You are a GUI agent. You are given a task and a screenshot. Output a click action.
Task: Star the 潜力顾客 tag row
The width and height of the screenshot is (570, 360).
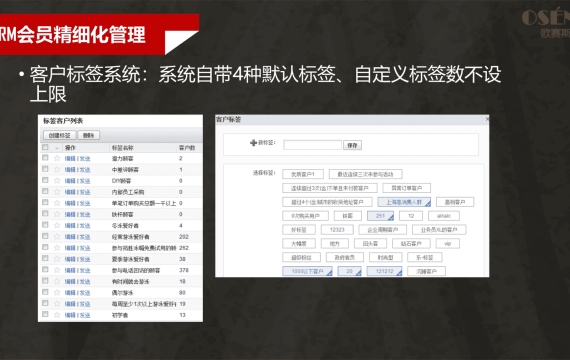(x=57, y=158)
